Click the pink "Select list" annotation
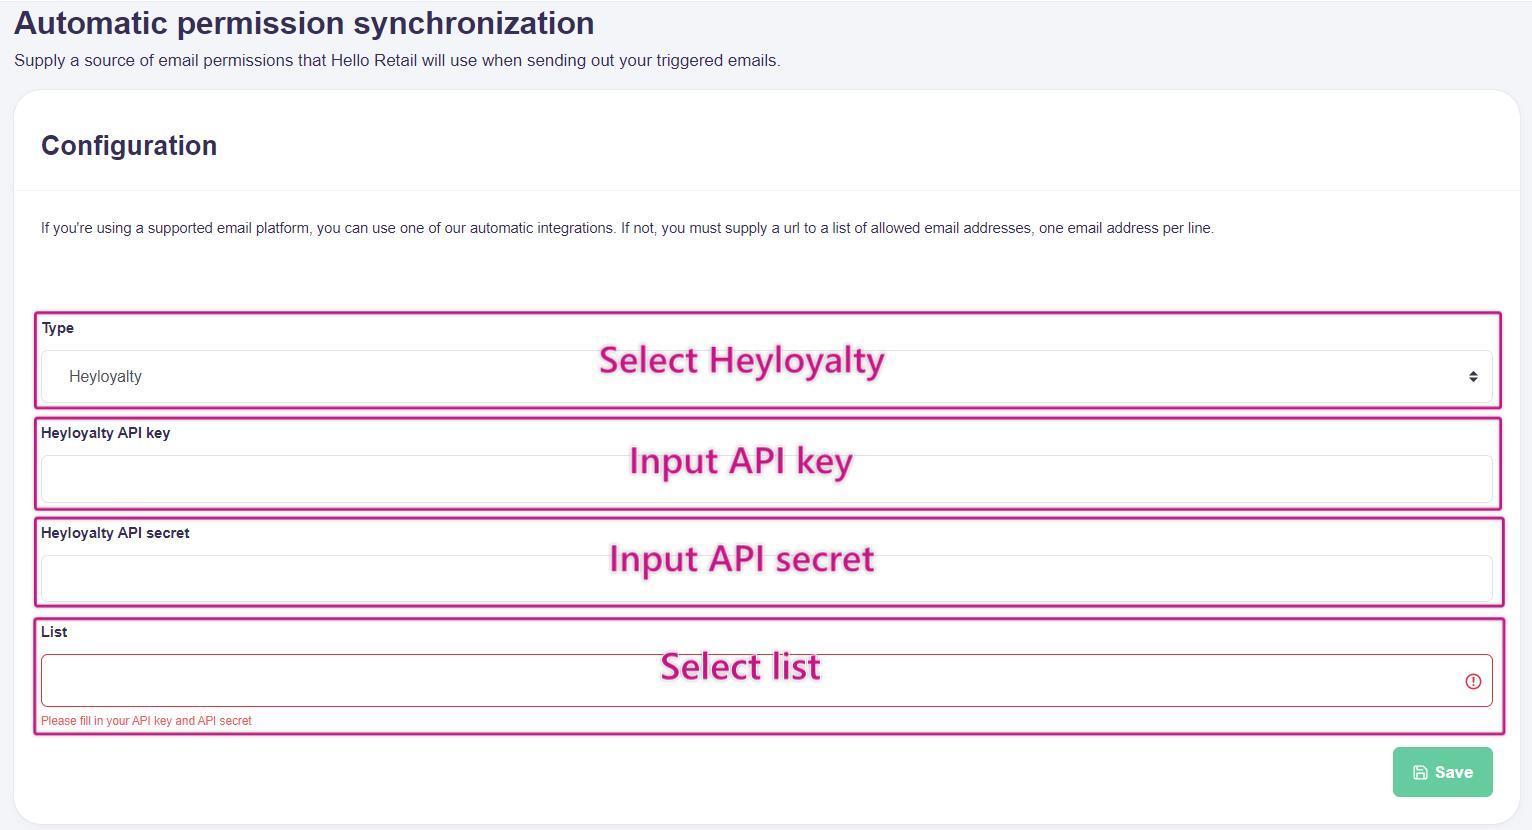Image resolution: width=1532 pixels, height=830 pixels. pyautogui.click(x=740, y=666)
